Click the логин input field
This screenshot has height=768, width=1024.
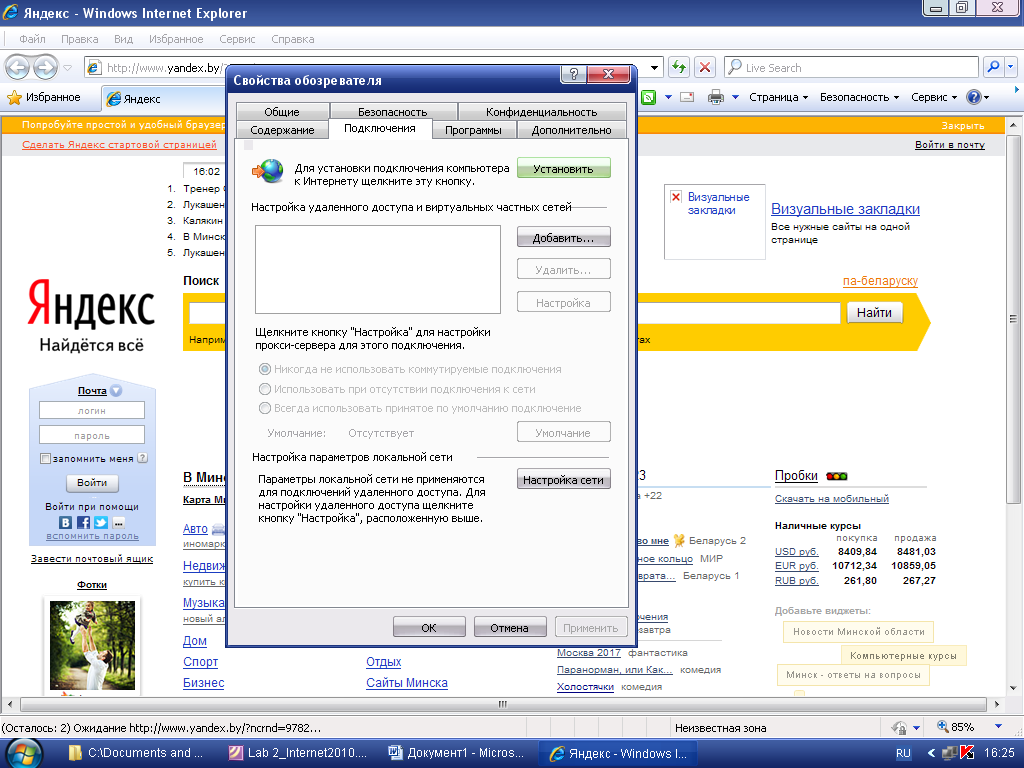click(x=91, y=410)
